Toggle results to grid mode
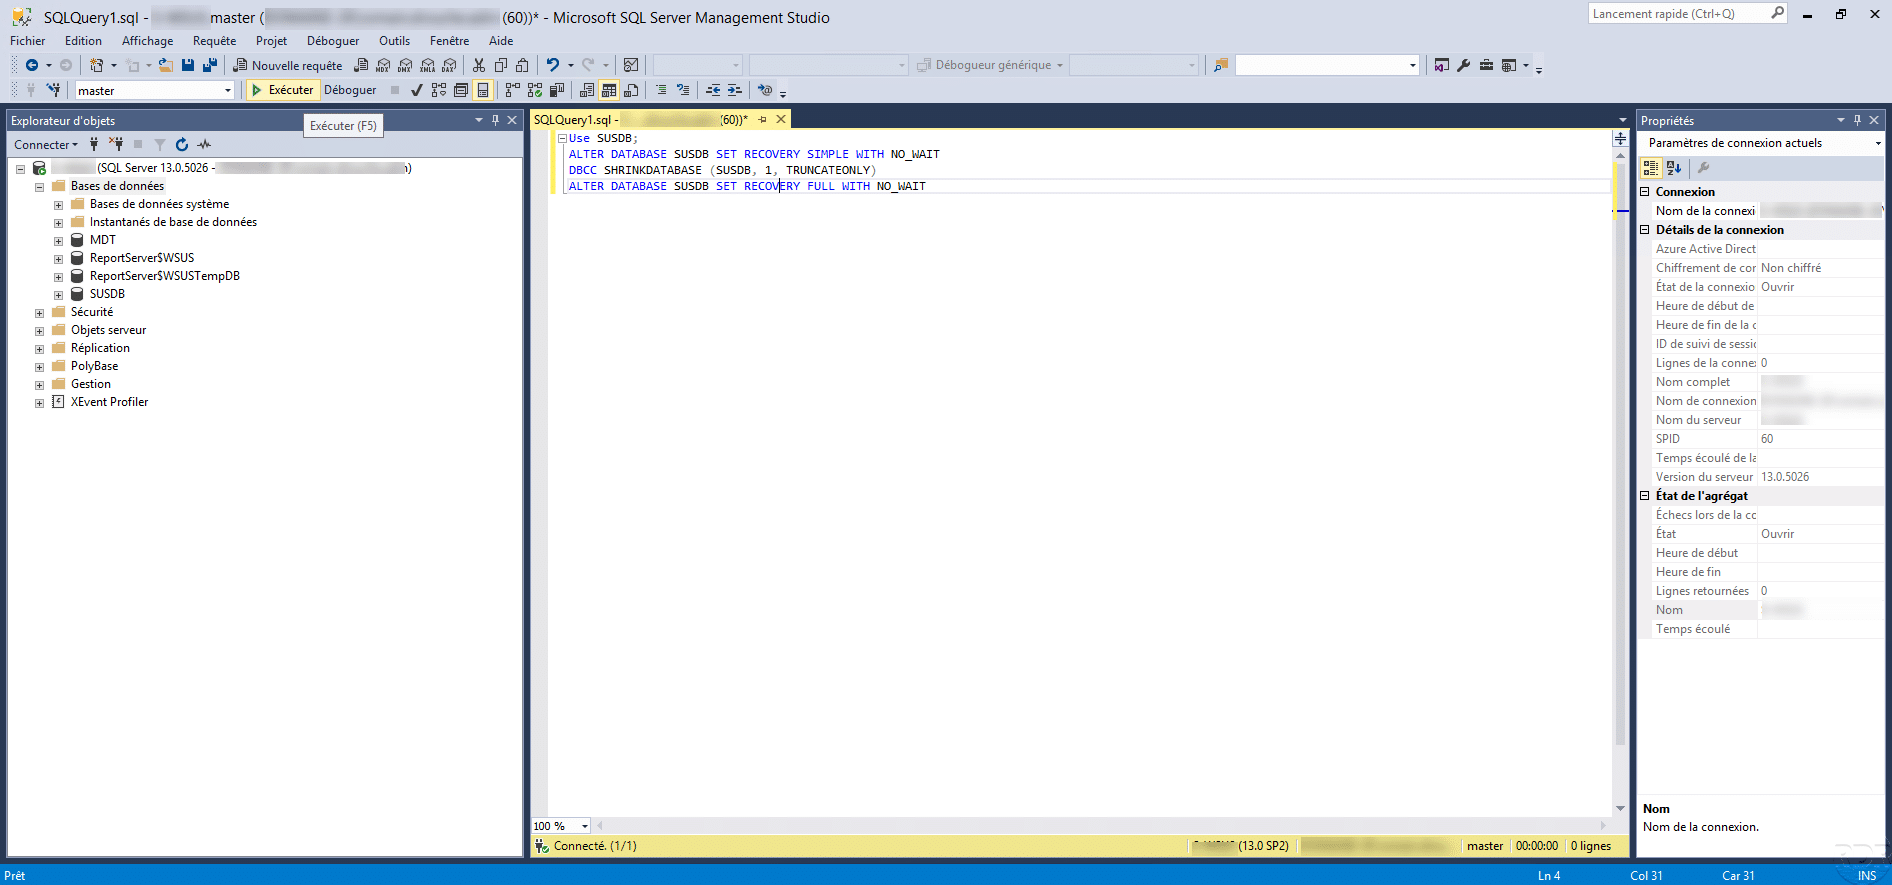The height and width of the screenshot is (885, 1892). tap(609, 90)
